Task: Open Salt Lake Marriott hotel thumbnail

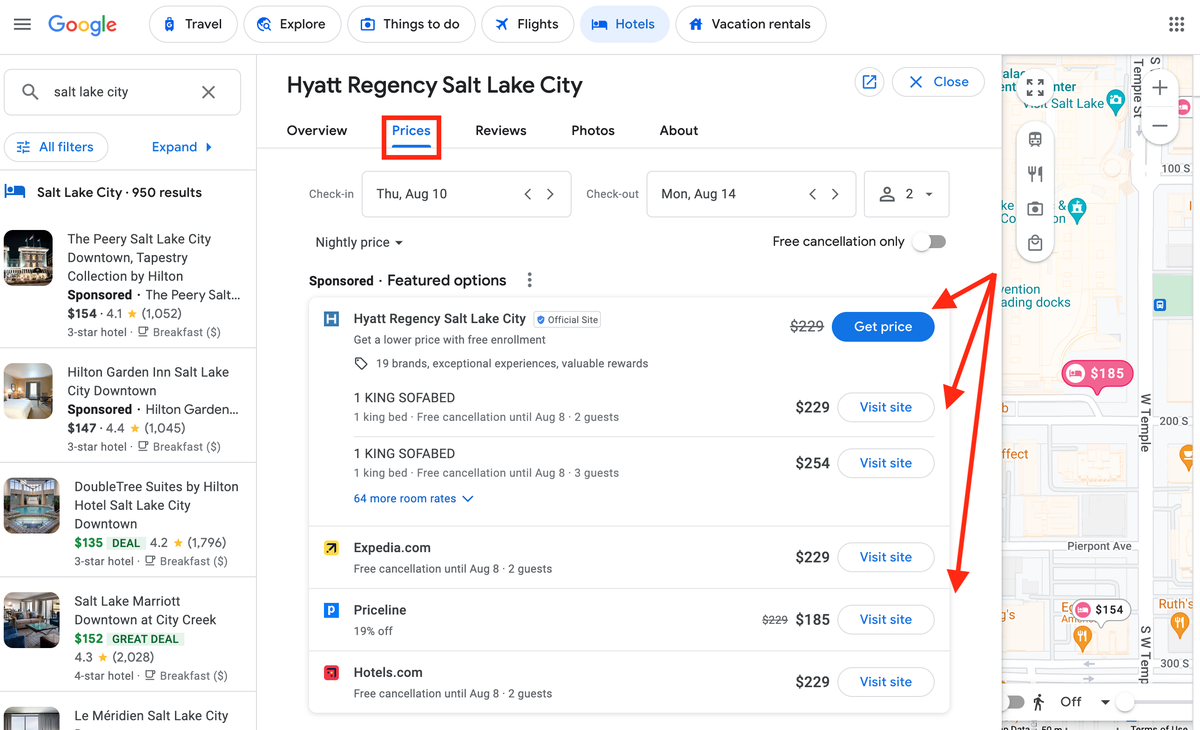Action: 32,621
